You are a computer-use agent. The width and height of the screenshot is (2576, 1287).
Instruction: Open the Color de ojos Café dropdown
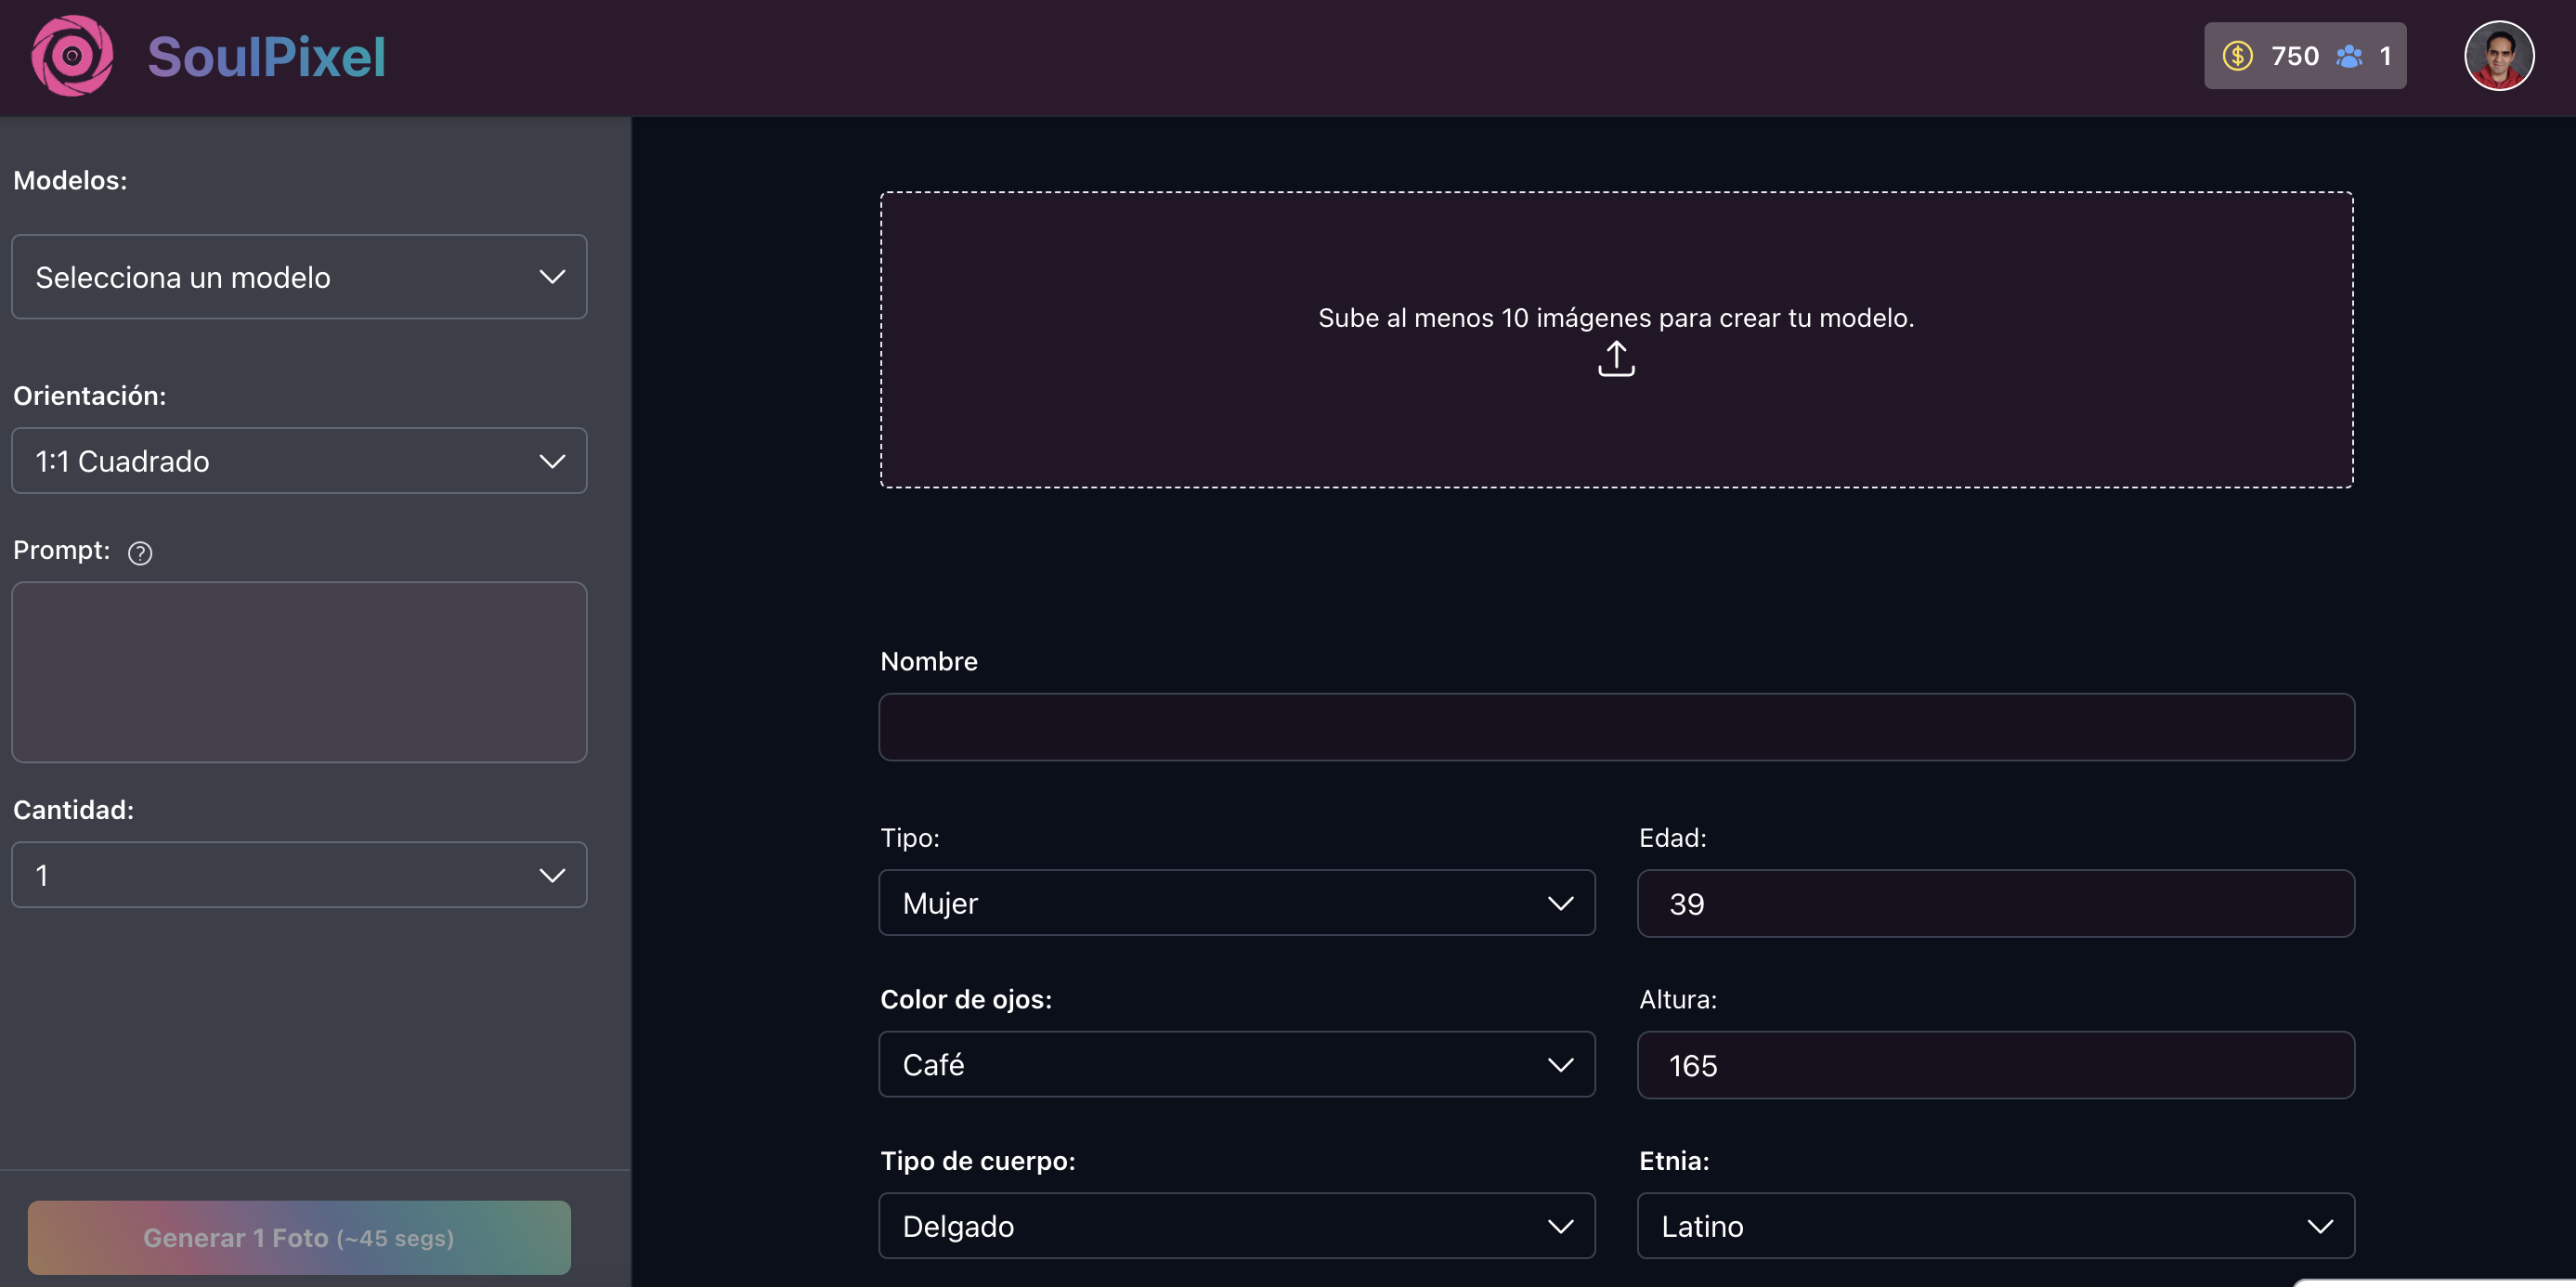click(1236, 1065)
